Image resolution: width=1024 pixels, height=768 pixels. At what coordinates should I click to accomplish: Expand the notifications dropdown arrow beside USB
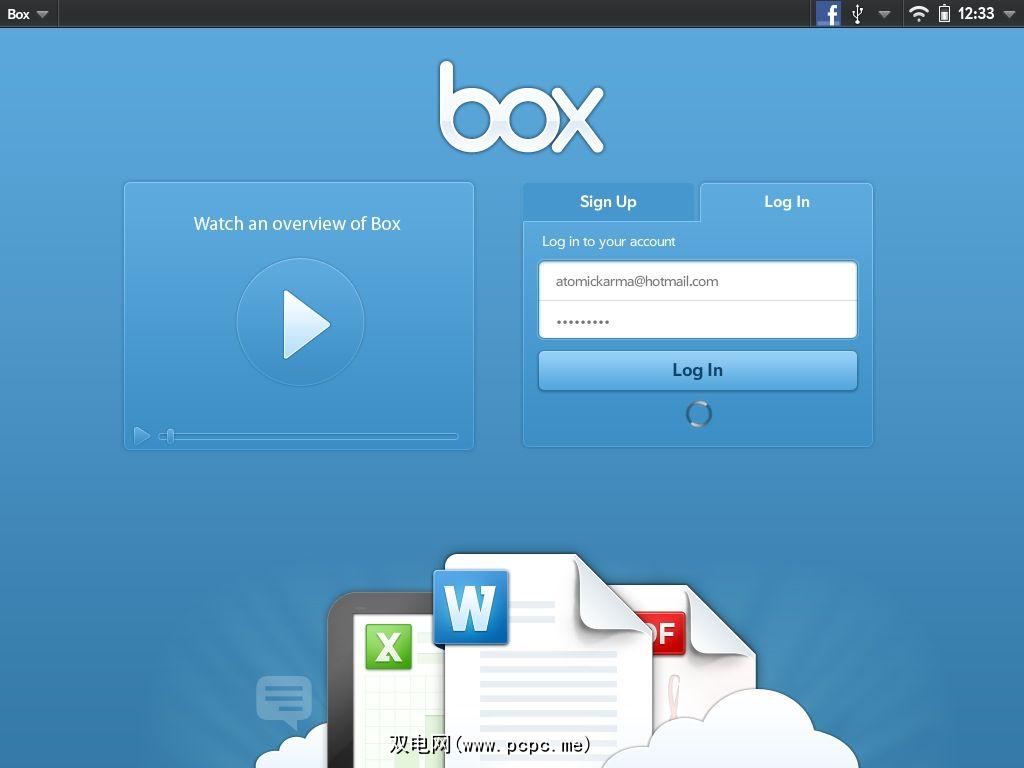[x=884, y=14]
